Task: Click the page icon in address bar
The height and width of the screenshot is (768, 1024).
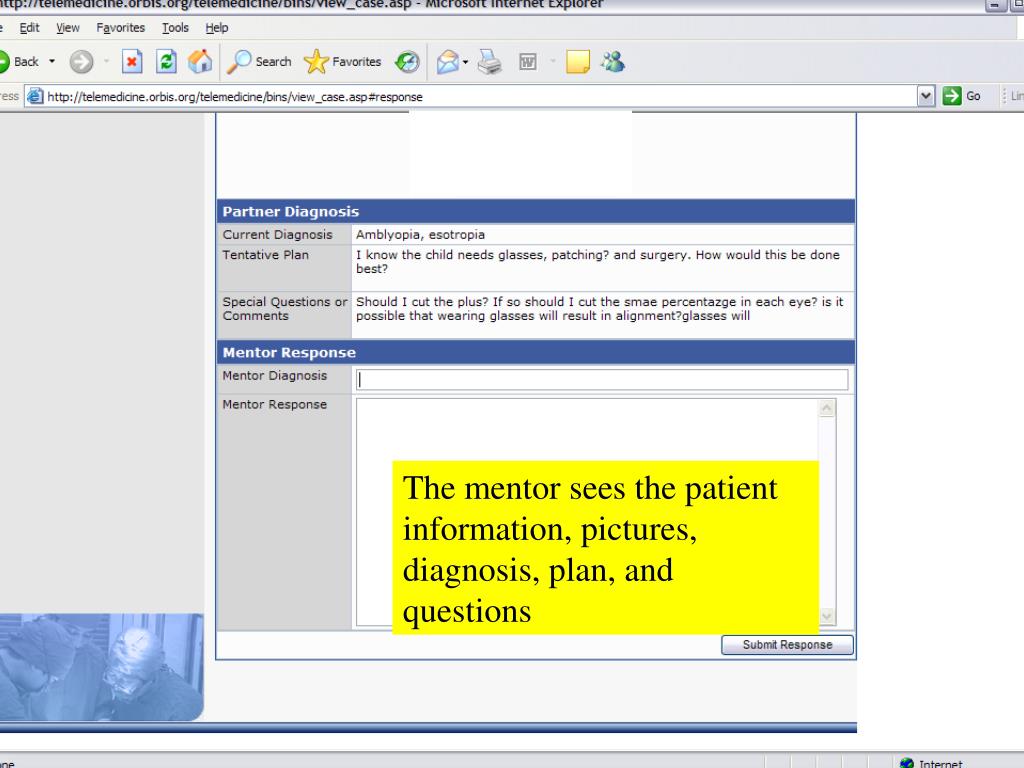Action: click(35, 97)
